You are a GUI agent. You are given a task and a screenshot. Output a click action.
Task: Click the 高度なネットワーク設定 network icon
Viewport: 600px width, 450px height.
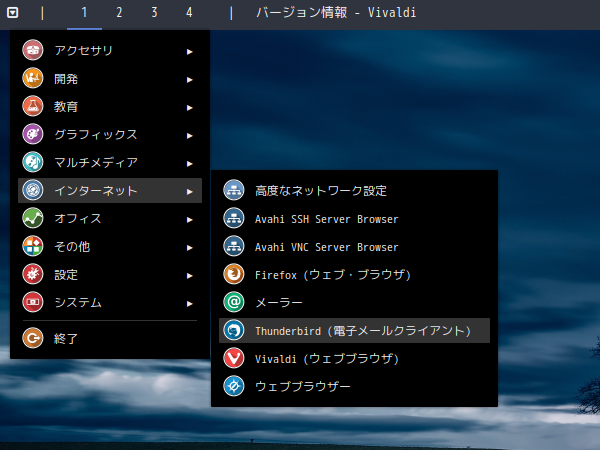point(234,190)
